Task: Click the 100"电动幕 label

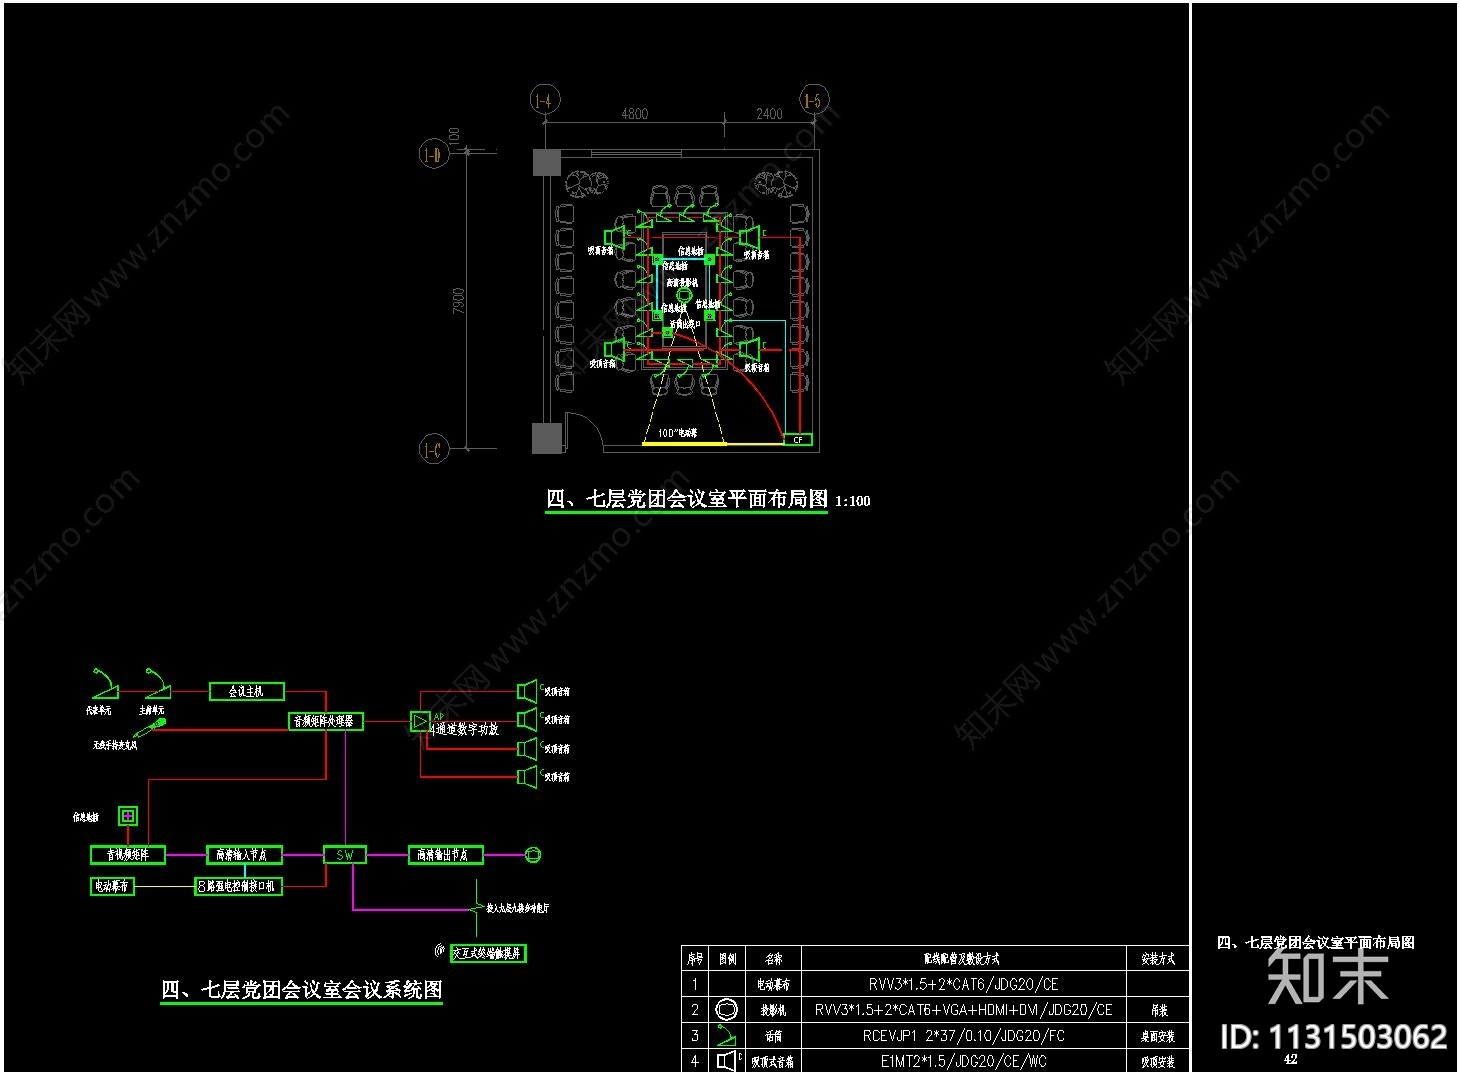Action: click(678, 434)
